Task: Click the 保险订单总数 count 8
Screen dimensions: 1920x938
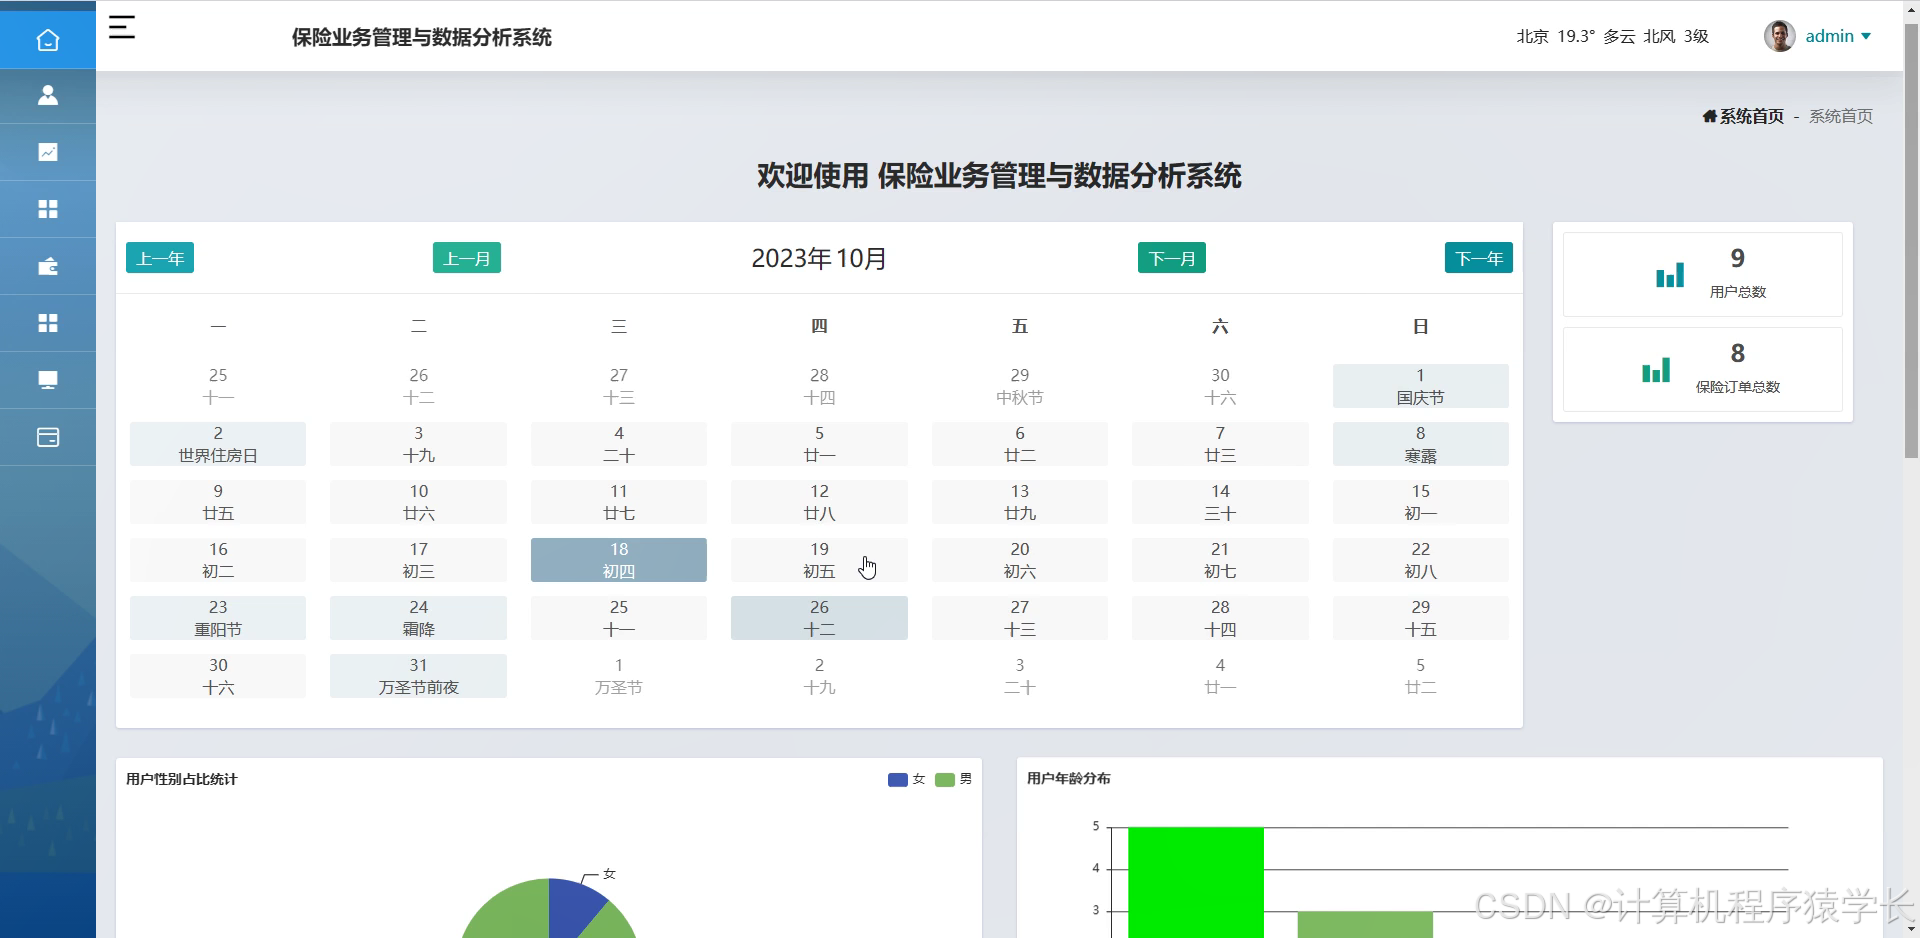Action: pyautogui.click(x=1738, y=353)
